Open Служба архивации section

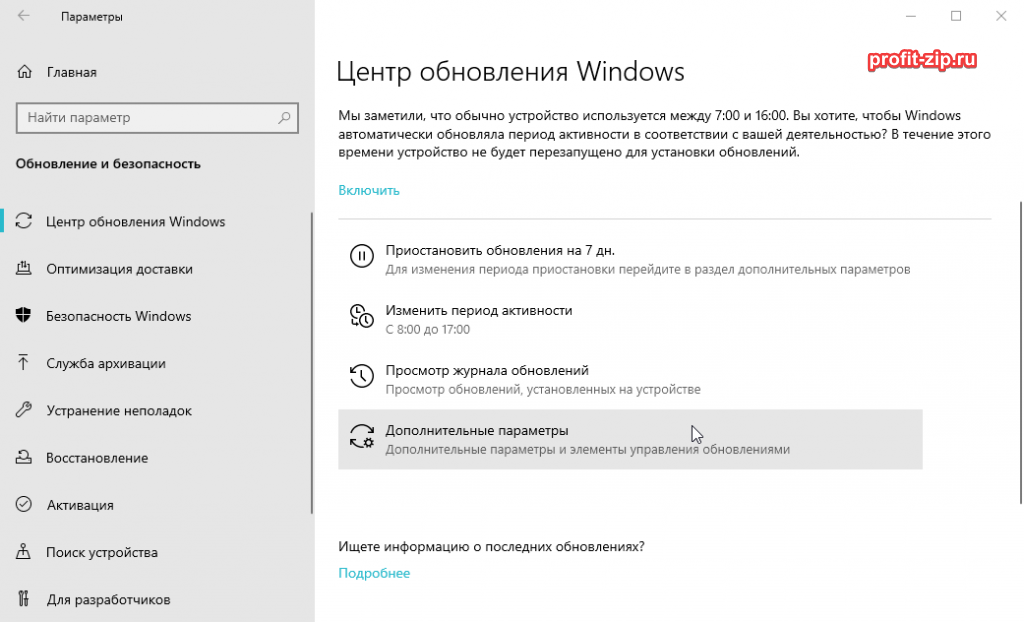[106, 364]
